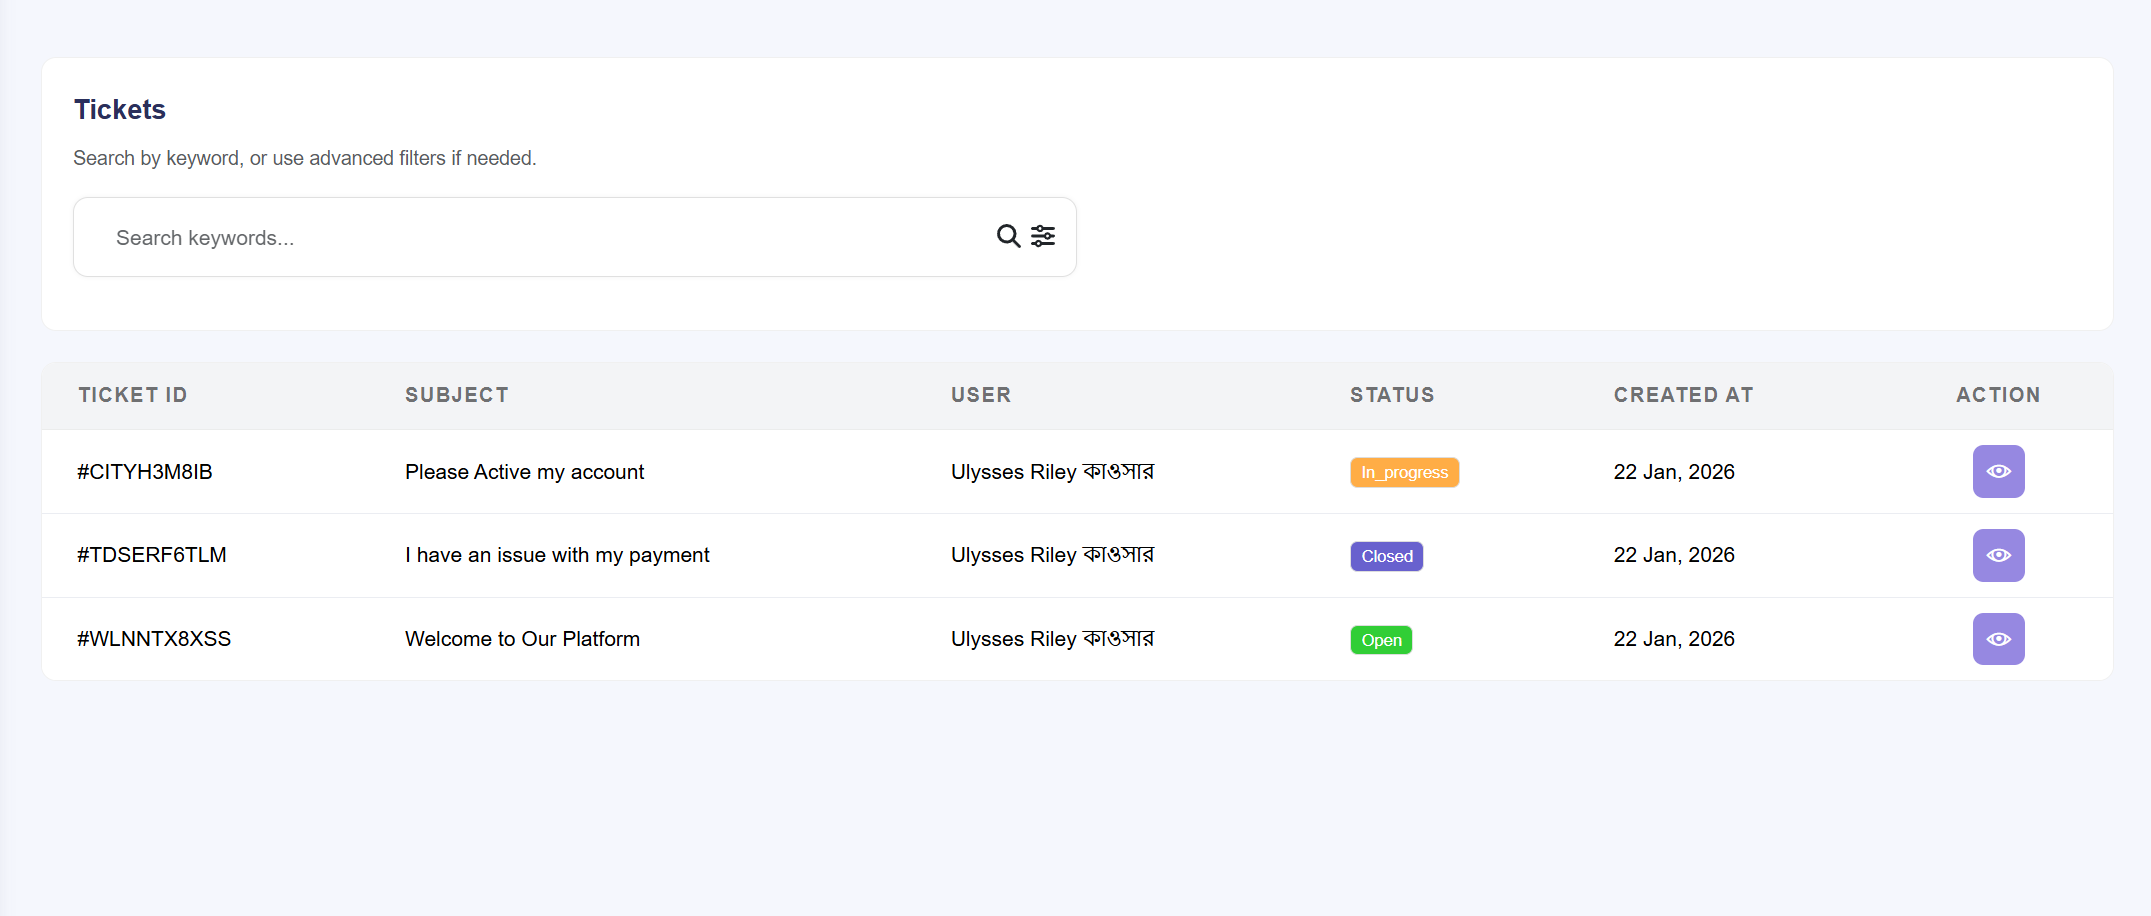
Task: Open subject 'I have an issue with my payment'
Action: 557,555
